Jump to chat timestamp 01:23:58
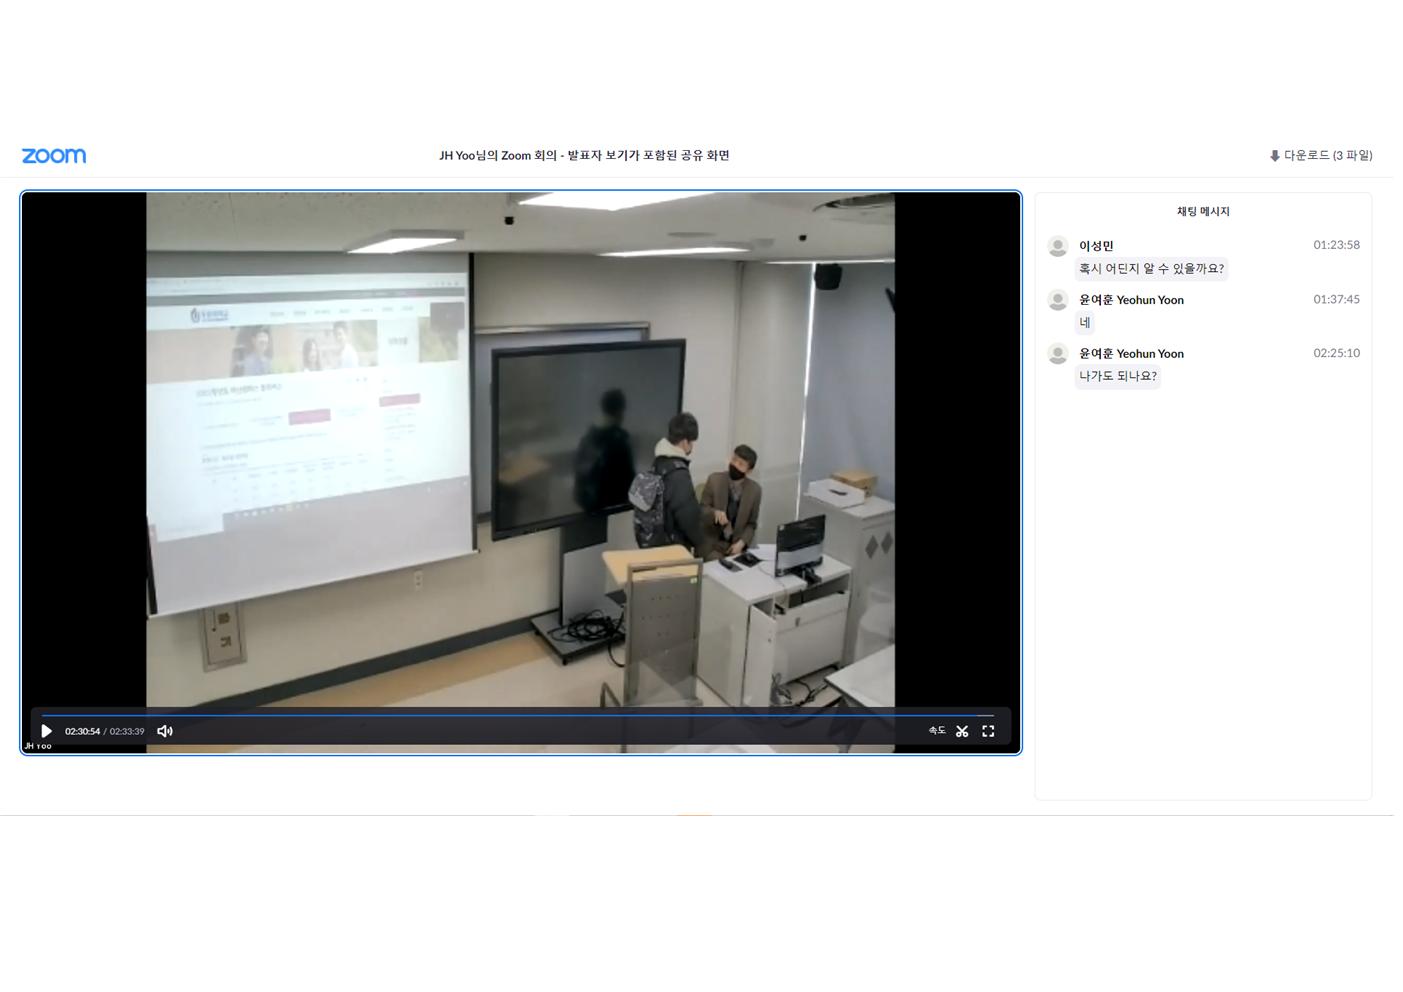1403x992 pixels. (1336, 245)
